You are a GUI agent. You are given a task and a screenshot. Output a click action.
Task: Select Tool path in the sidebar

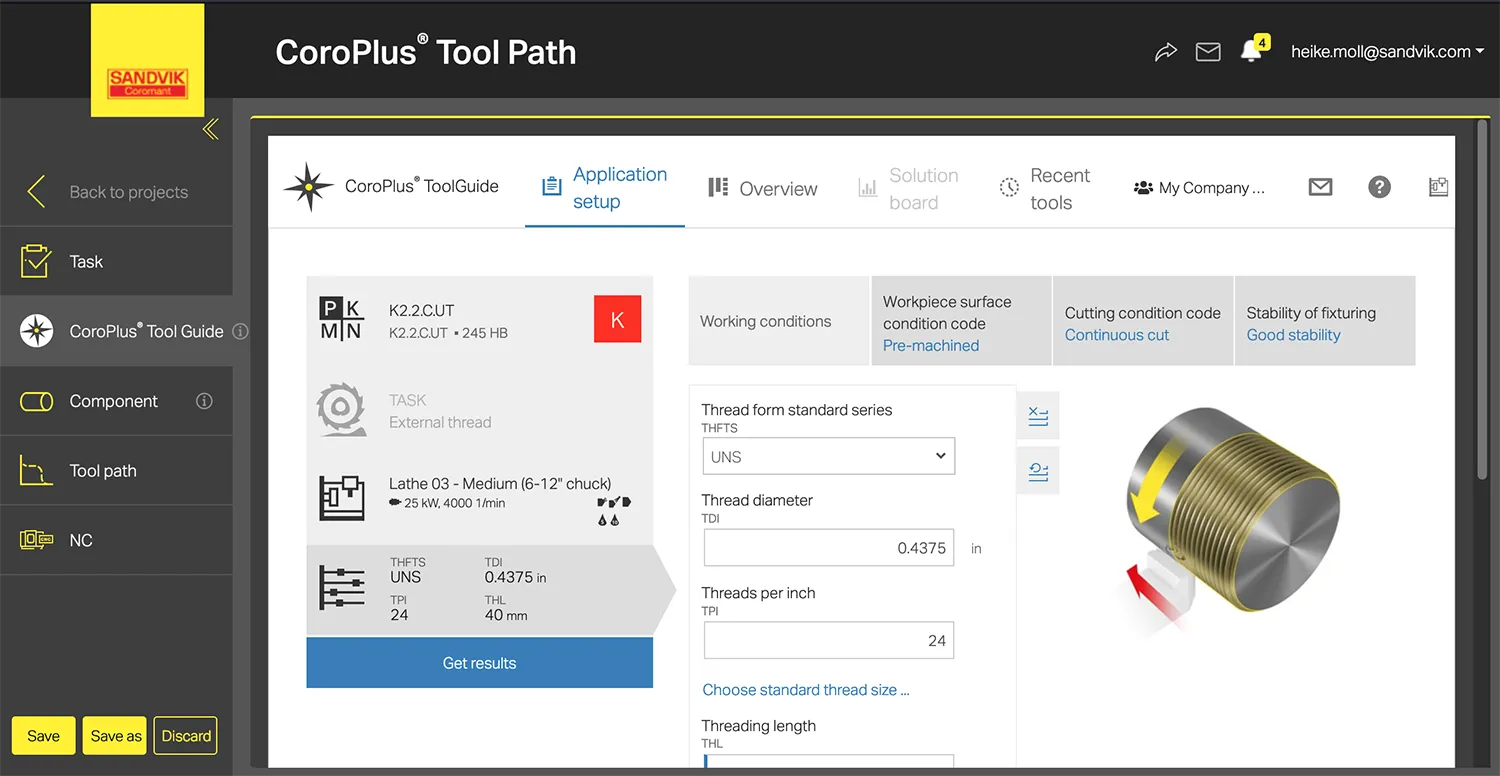[x=102, y=471]
